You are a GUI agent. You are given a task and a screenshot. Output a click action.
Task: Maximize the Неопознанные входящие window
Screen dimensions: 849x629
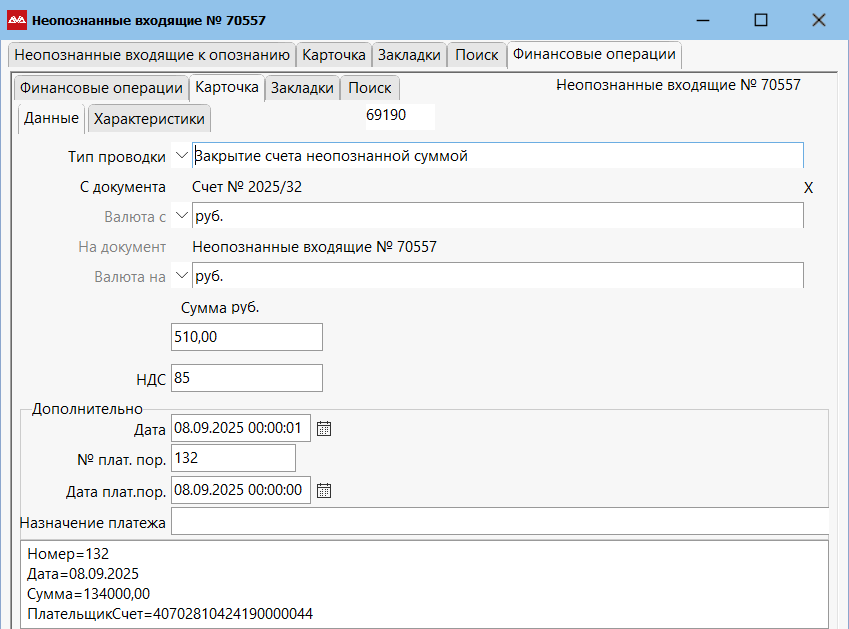pyautogui.click(x=761, y=20)
